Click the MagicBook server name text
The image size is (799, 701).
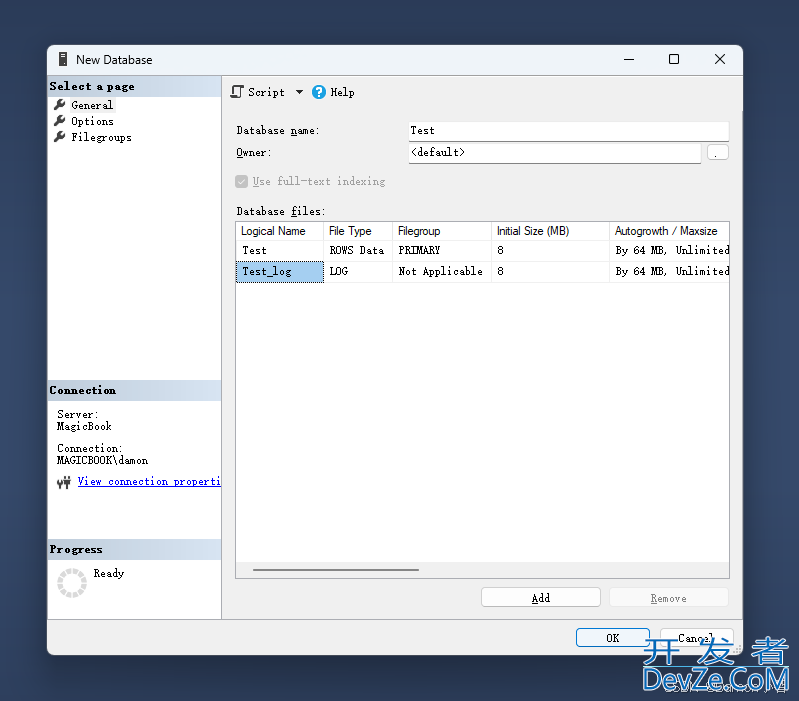tap(84, 426)
